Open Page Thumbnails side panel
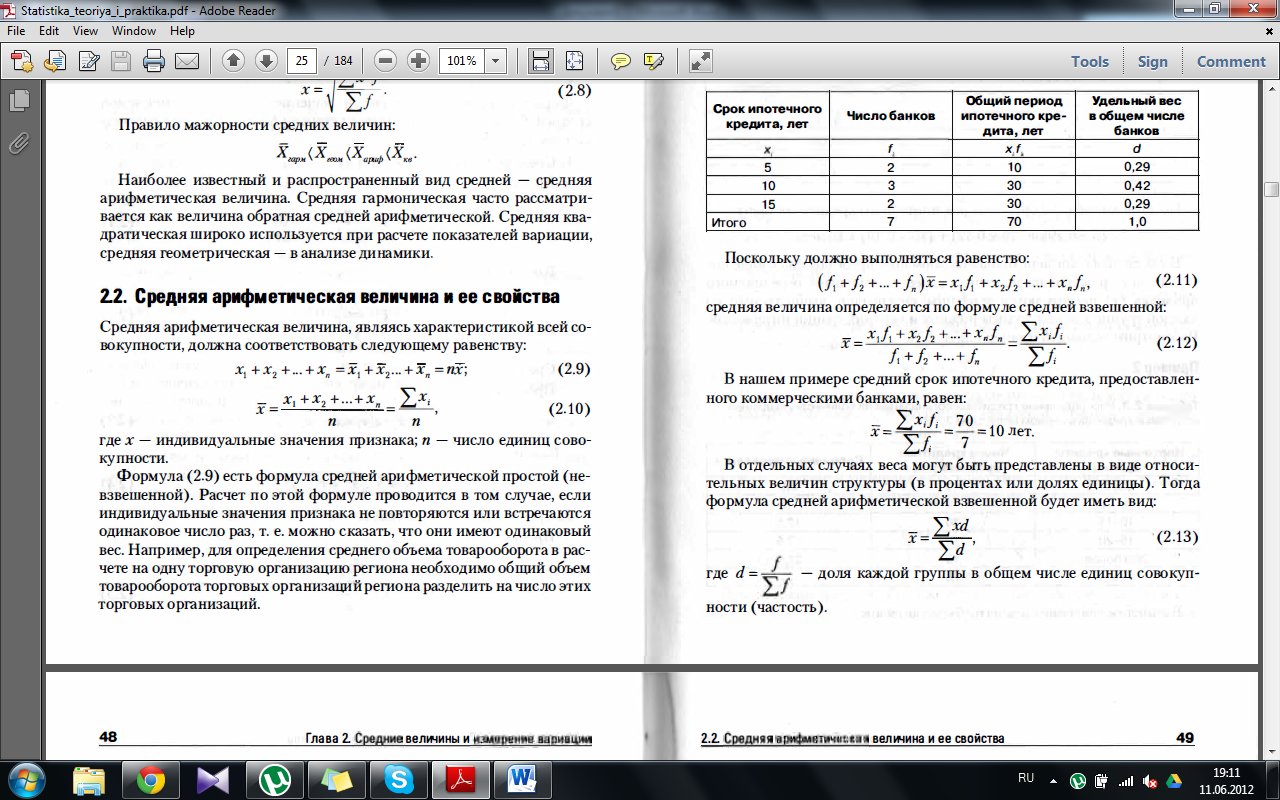The width and height of the screenshot is (1280, 800). (18, 101)
